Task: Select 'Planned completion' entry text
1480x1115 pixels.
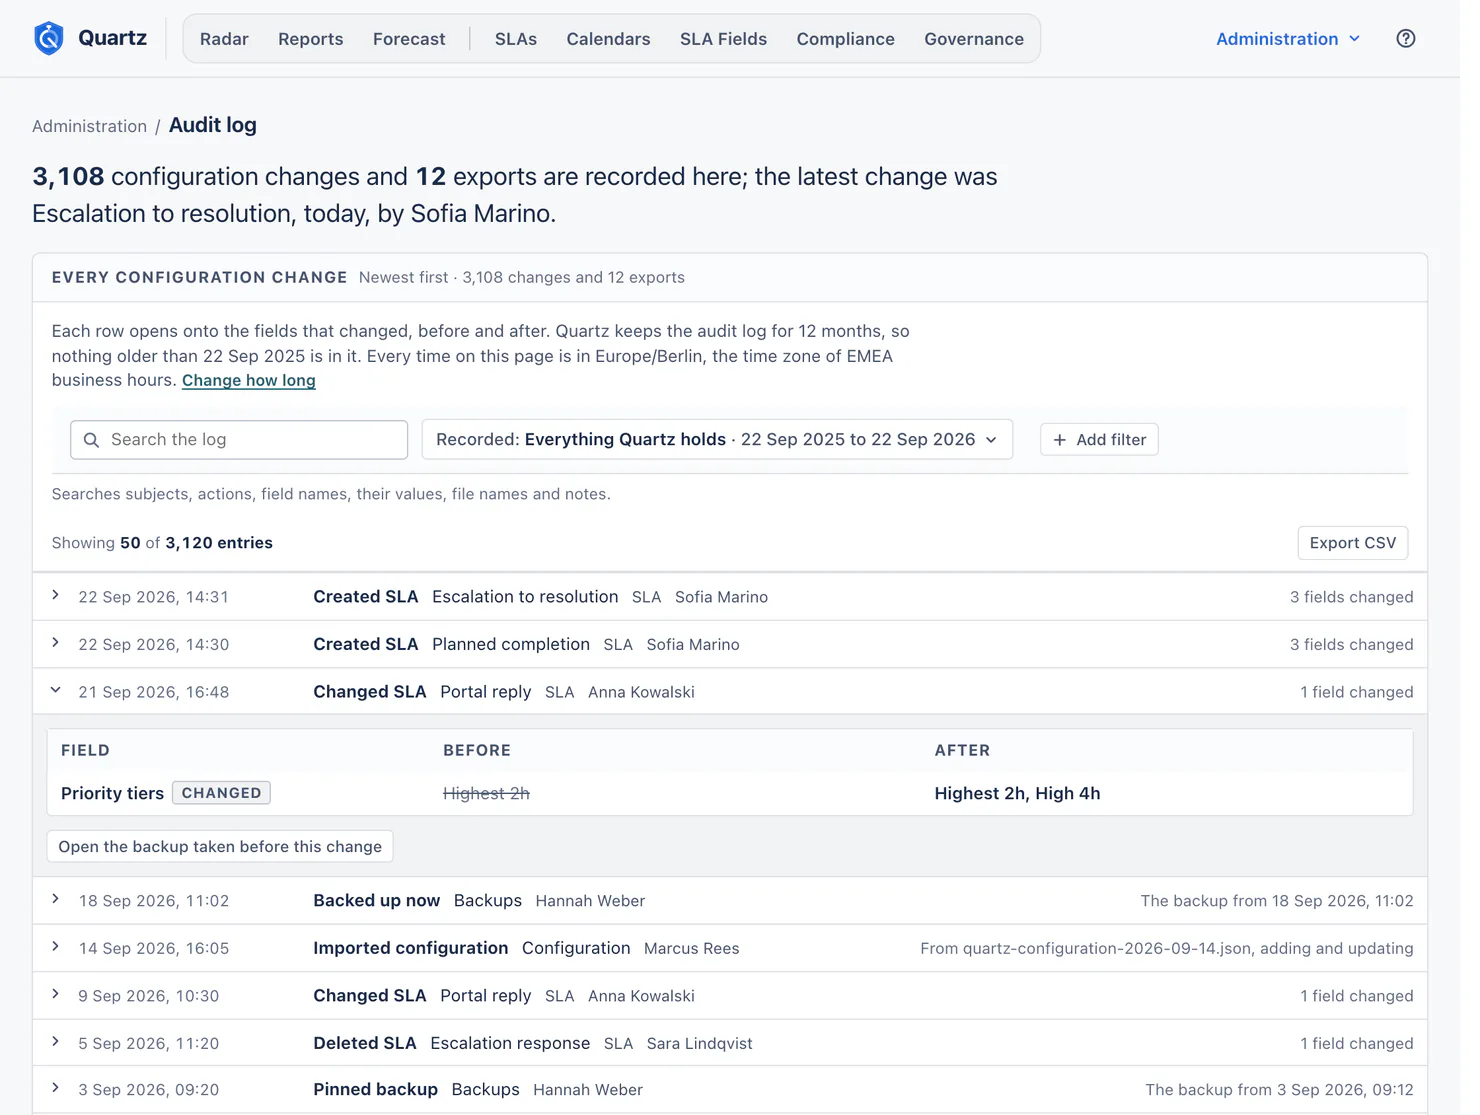Action: [511, 644]
